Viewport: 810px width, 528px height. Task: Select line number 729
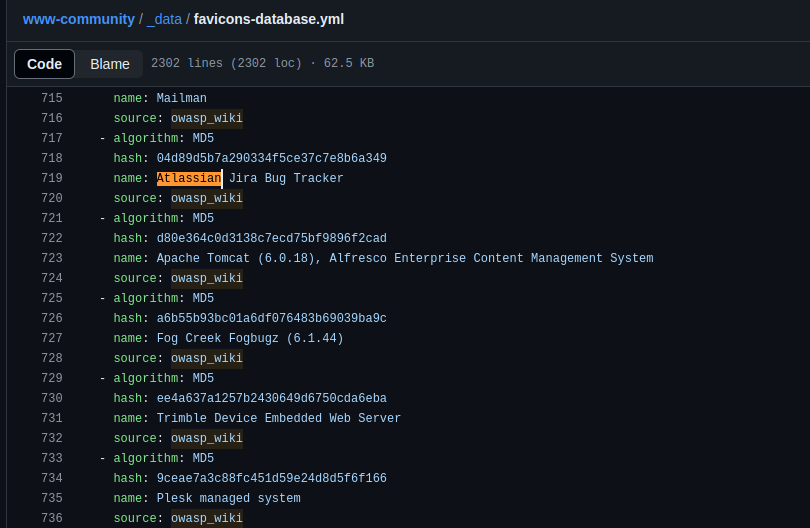(x=52, y=378)
